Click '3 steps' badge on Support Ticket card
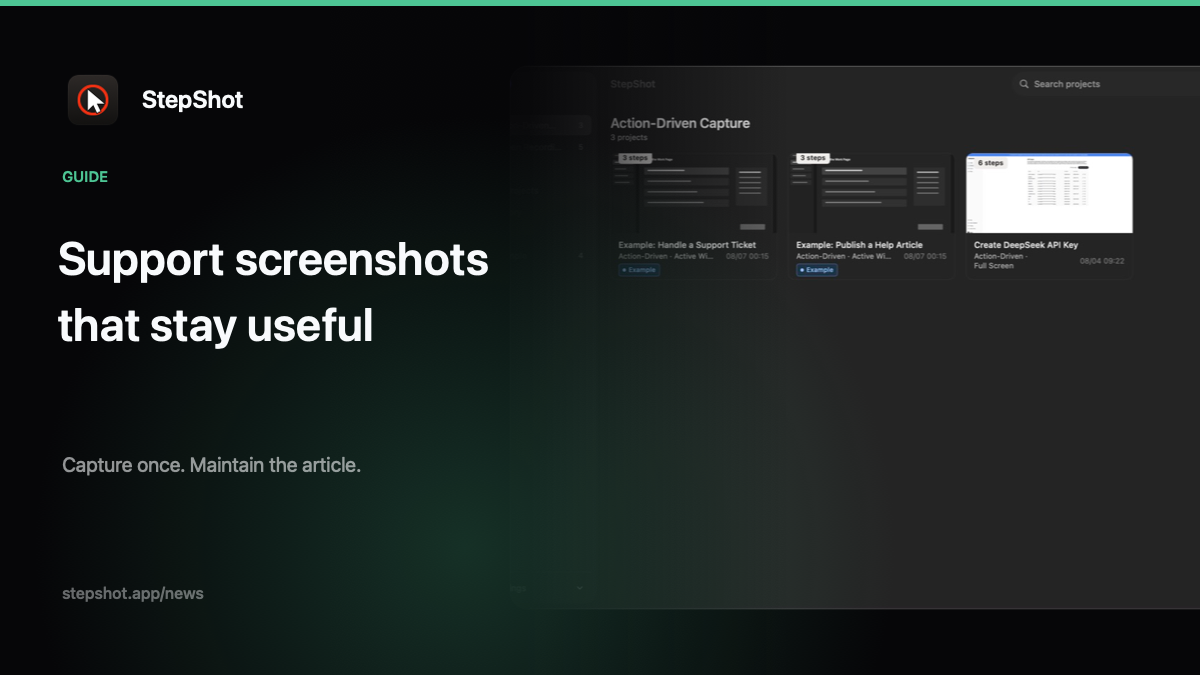Viewport: 1200px width, 675px height. point(635,158)
